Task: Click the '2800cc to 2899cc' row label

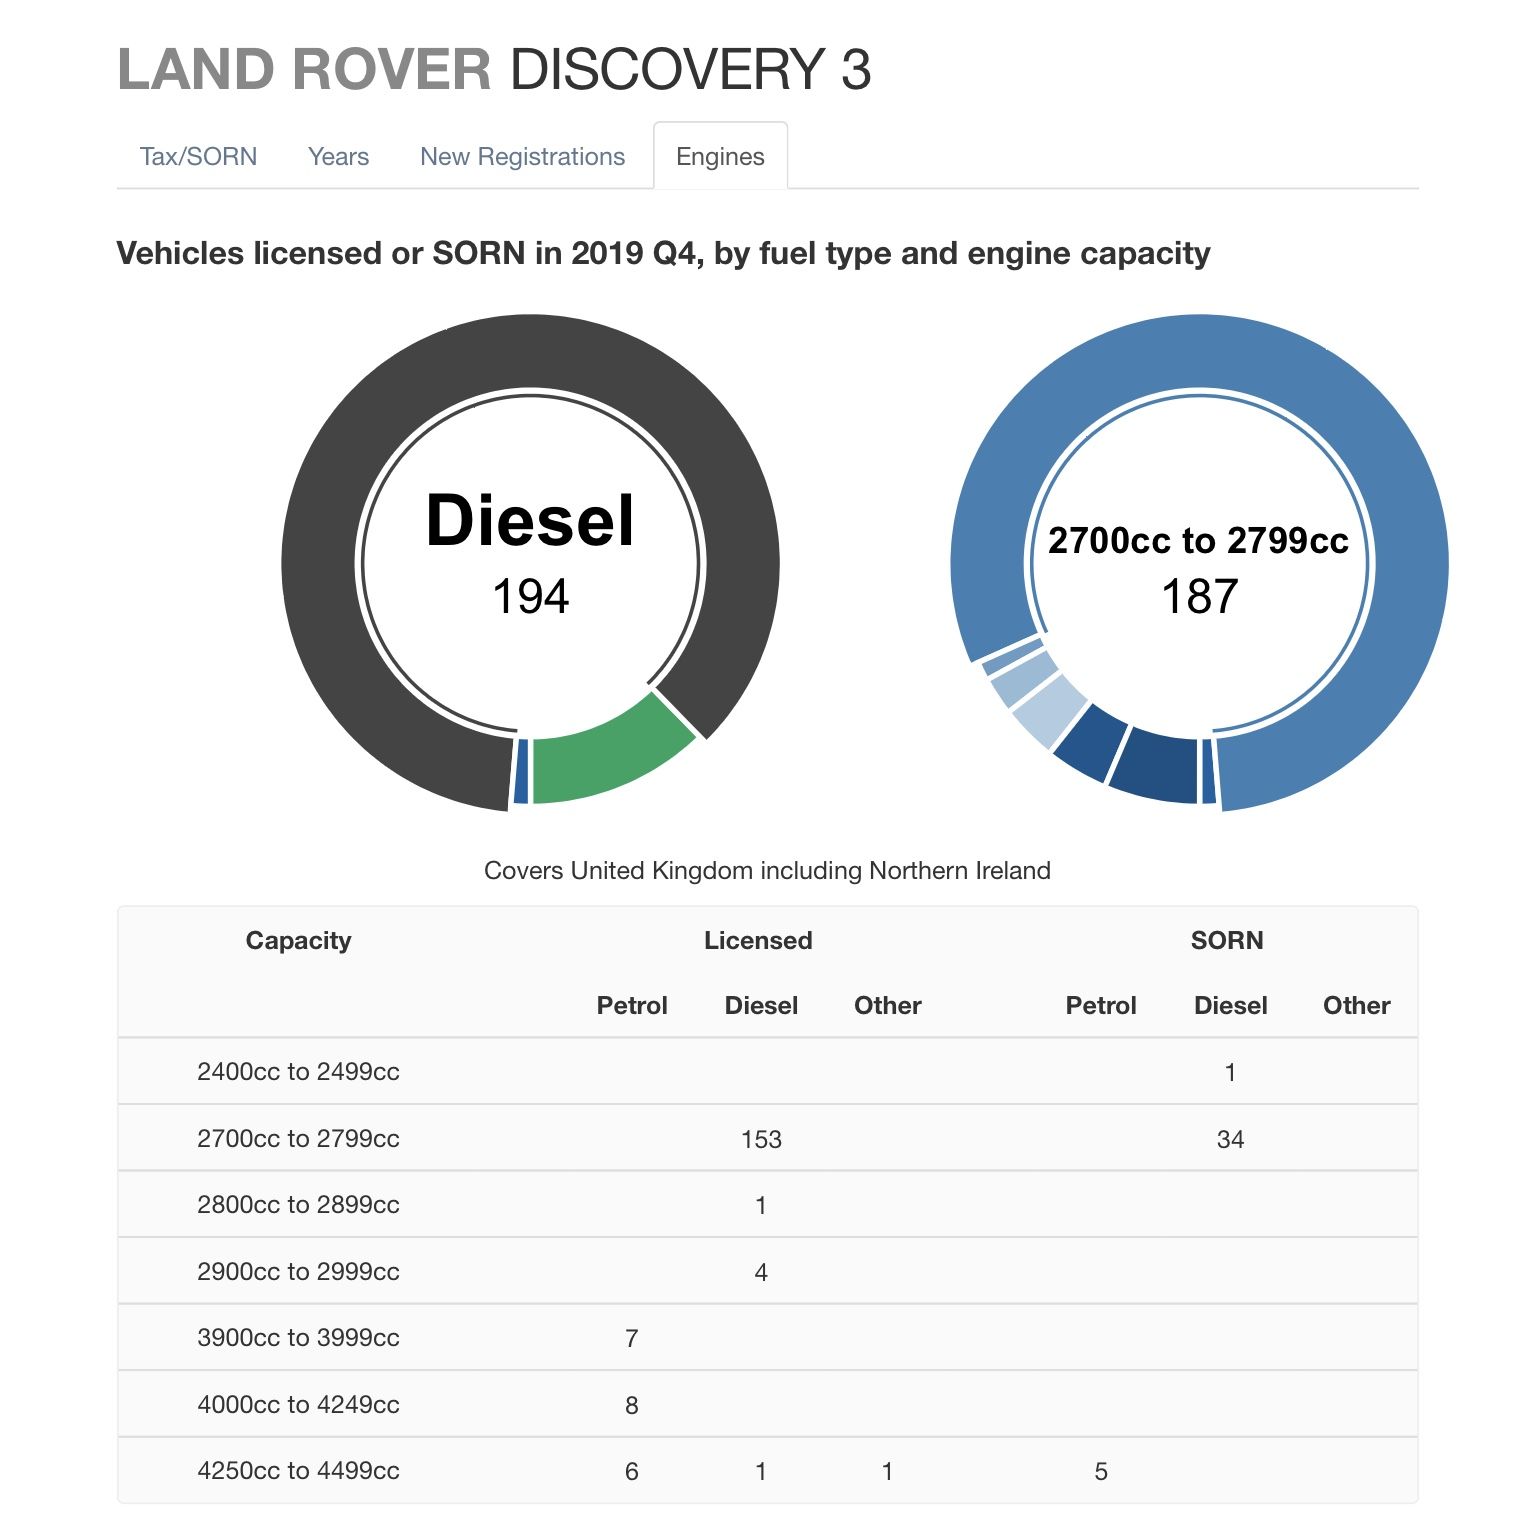Action: (x=298, y=1205)
